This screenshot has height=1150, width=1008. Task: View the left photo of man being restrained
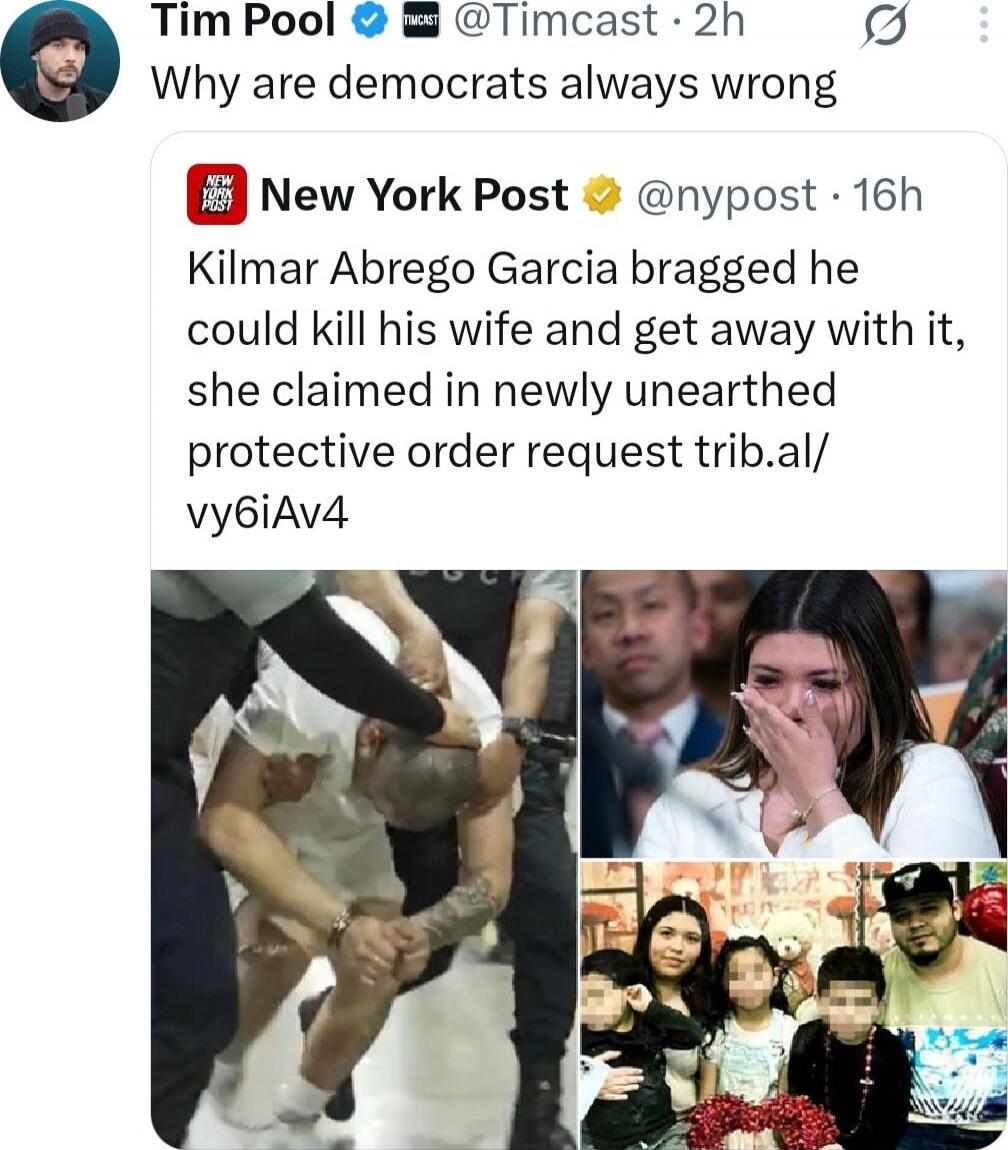coord(364,860)
